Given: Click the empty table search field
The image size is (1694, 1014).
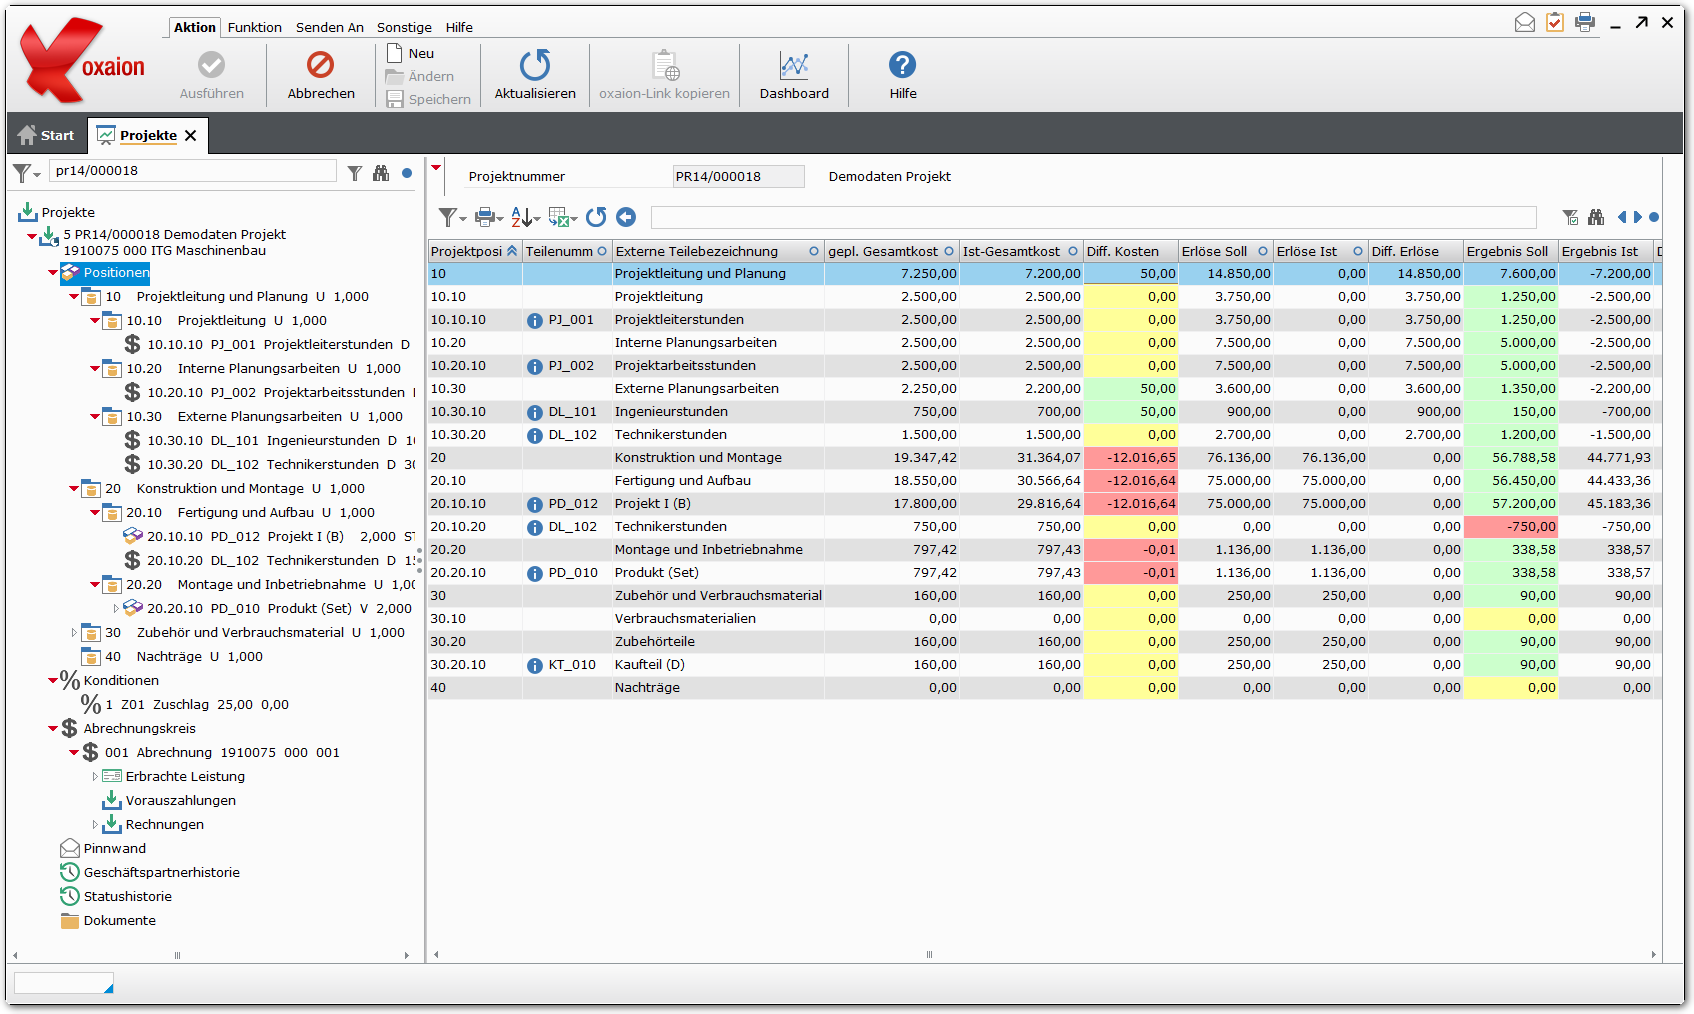Looking at the screenshot, I should pyautogui.click(x=1094, y=217).
